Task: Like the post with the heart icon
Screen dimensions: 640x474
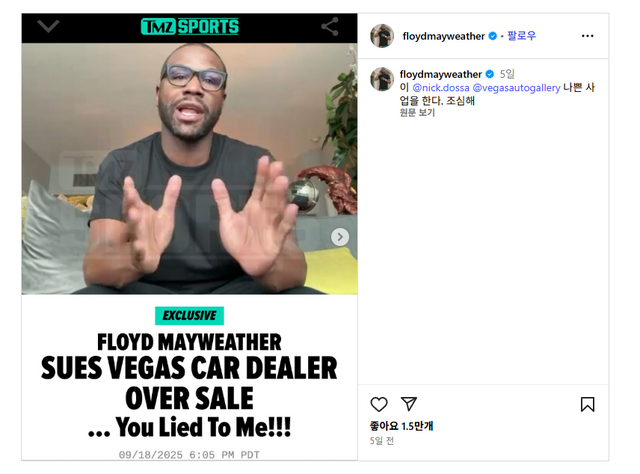Action: (379, 404)
